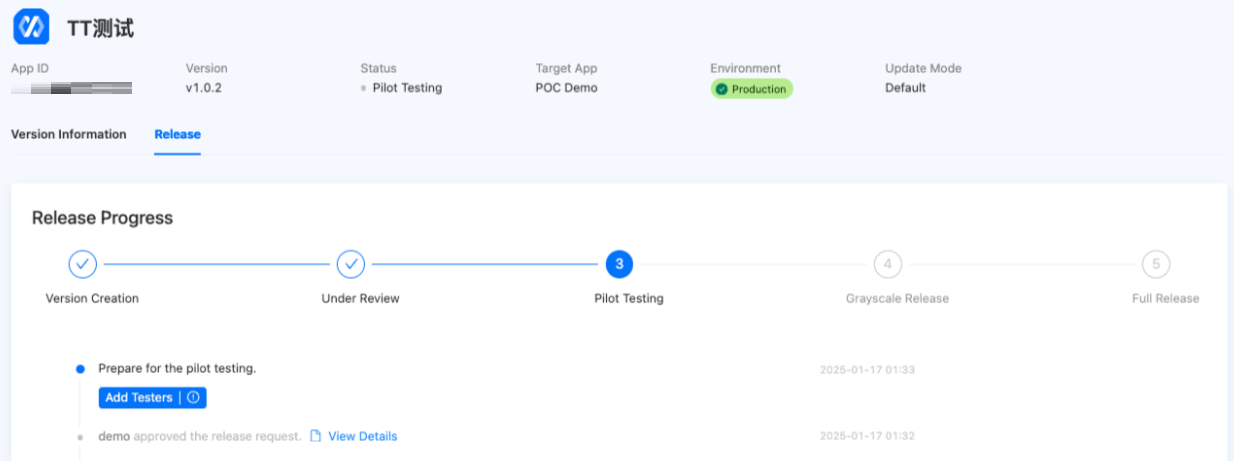Click the blue timeline dot for pilot testing
This screenshot has width=1234, height=461.
coord(80,369)
